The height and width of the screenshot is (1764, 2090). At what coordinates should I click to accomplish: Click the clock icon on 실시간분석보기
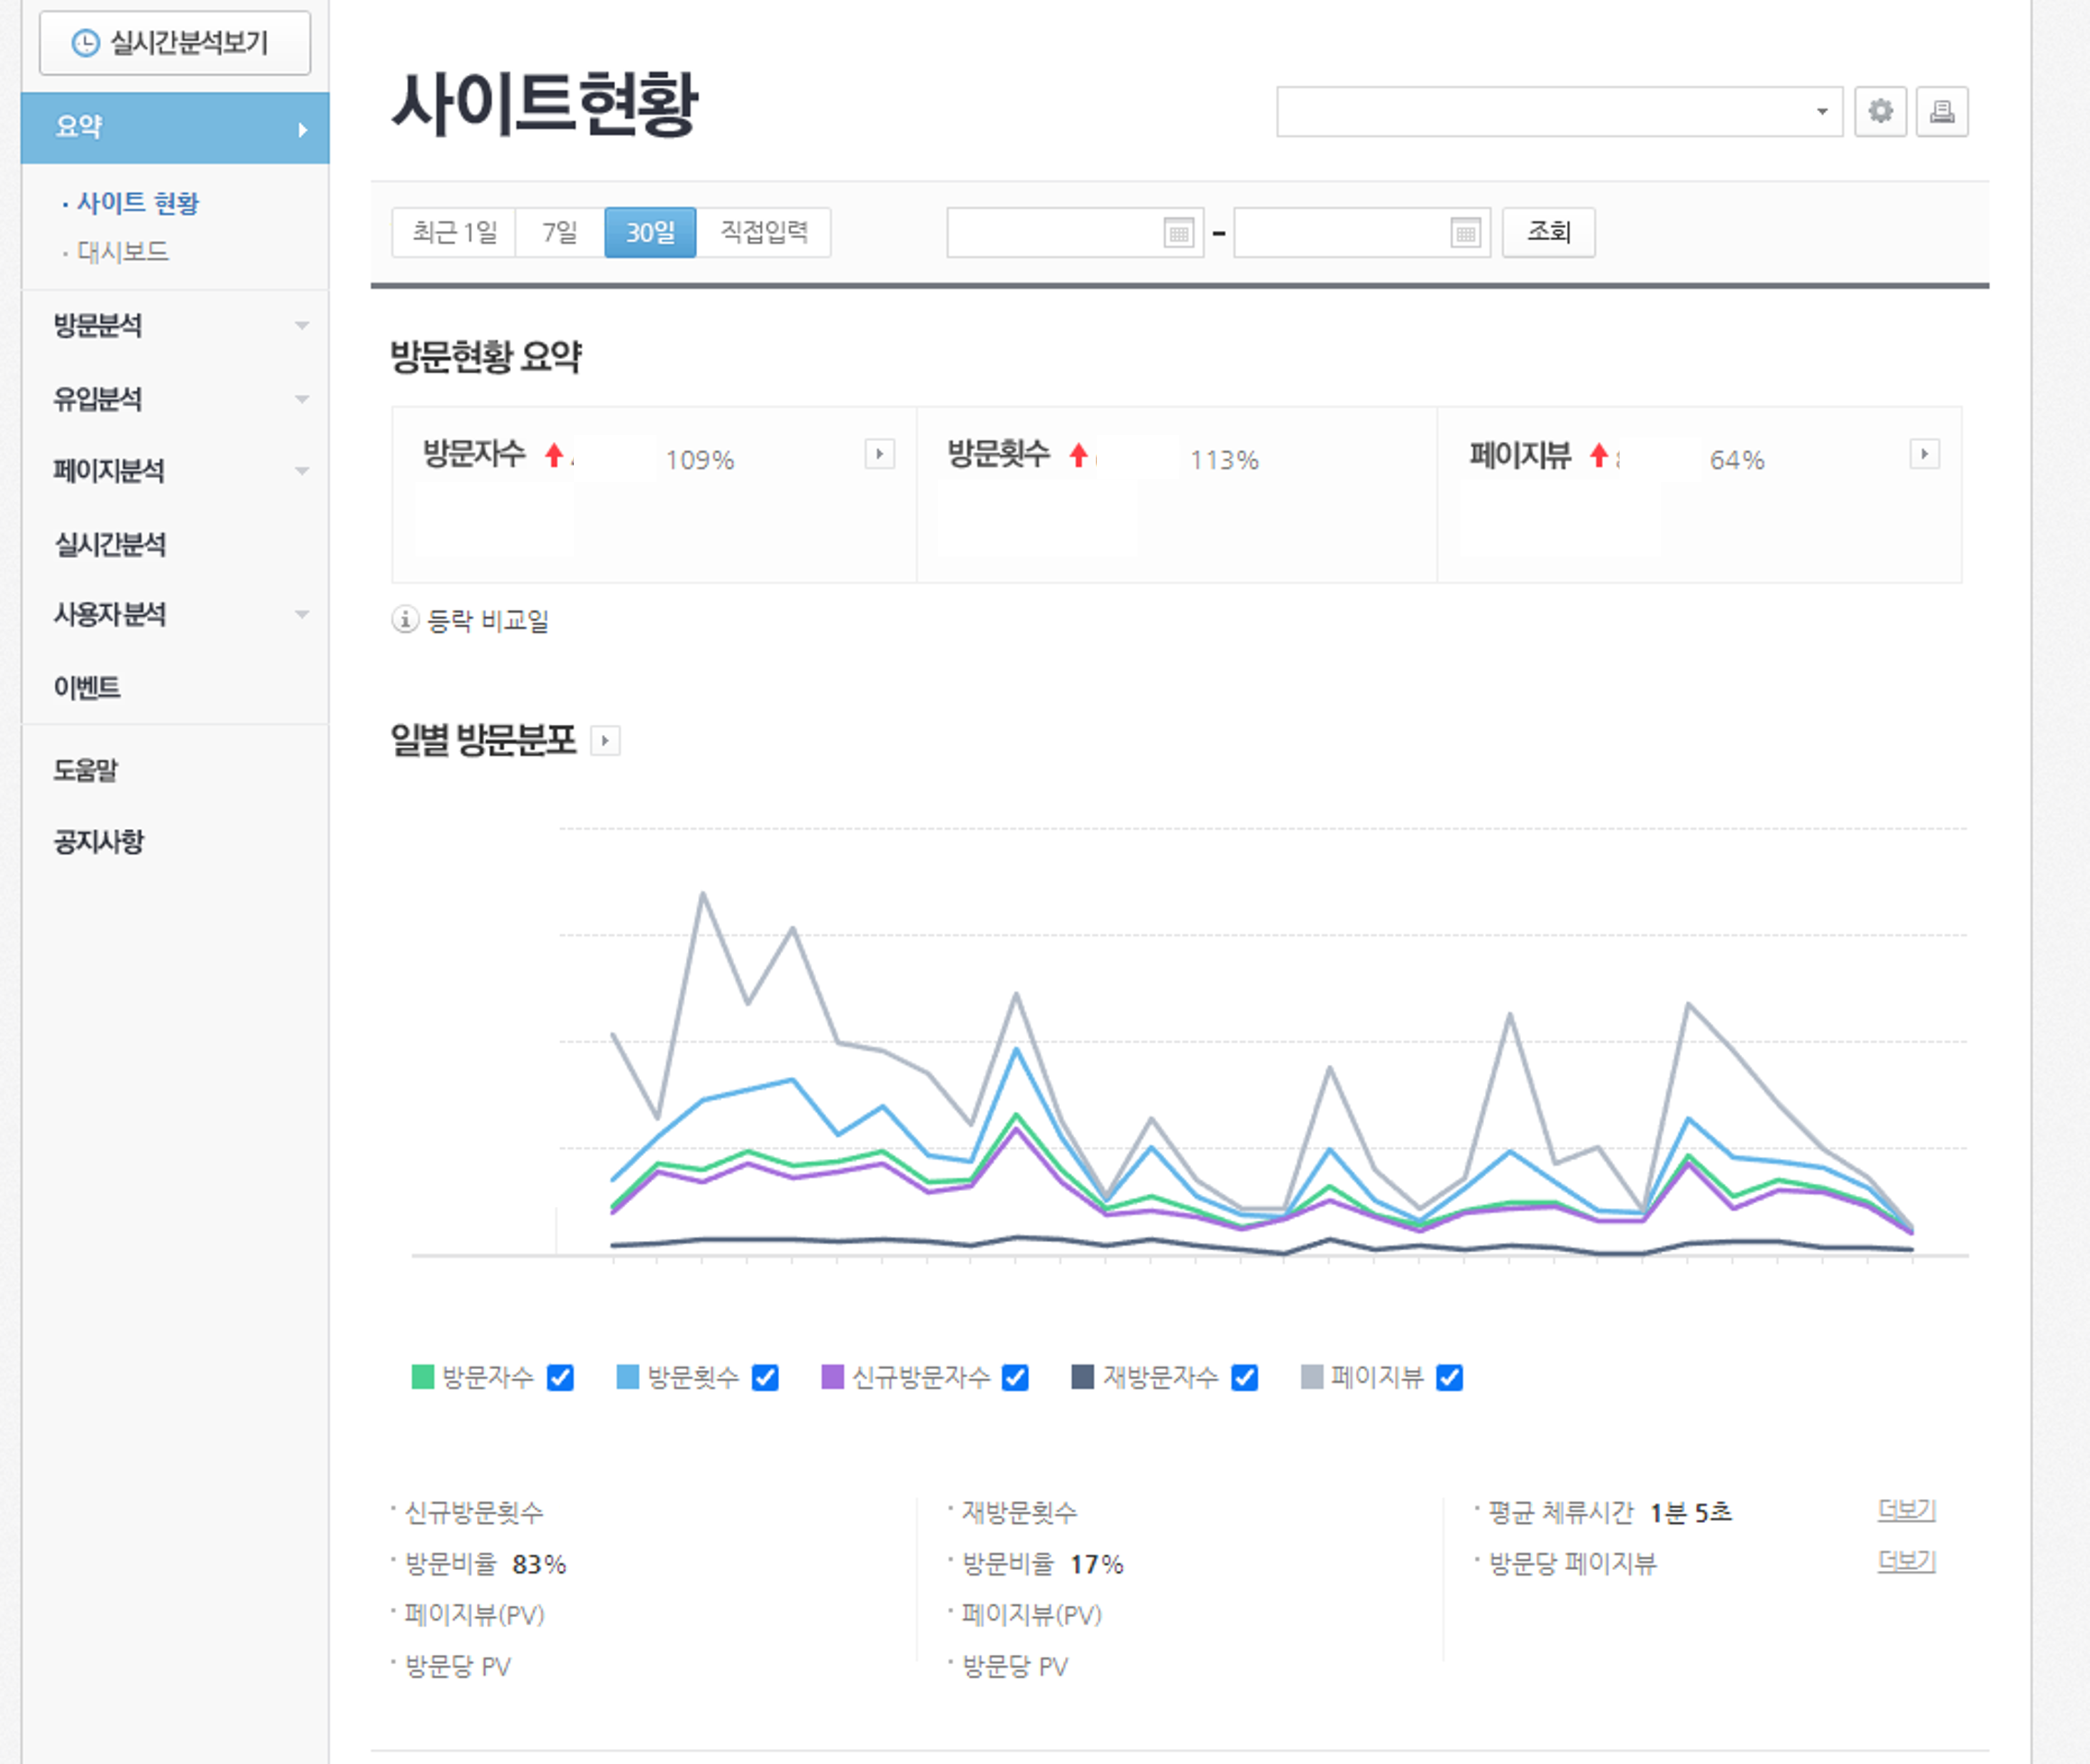coord(86,42)
